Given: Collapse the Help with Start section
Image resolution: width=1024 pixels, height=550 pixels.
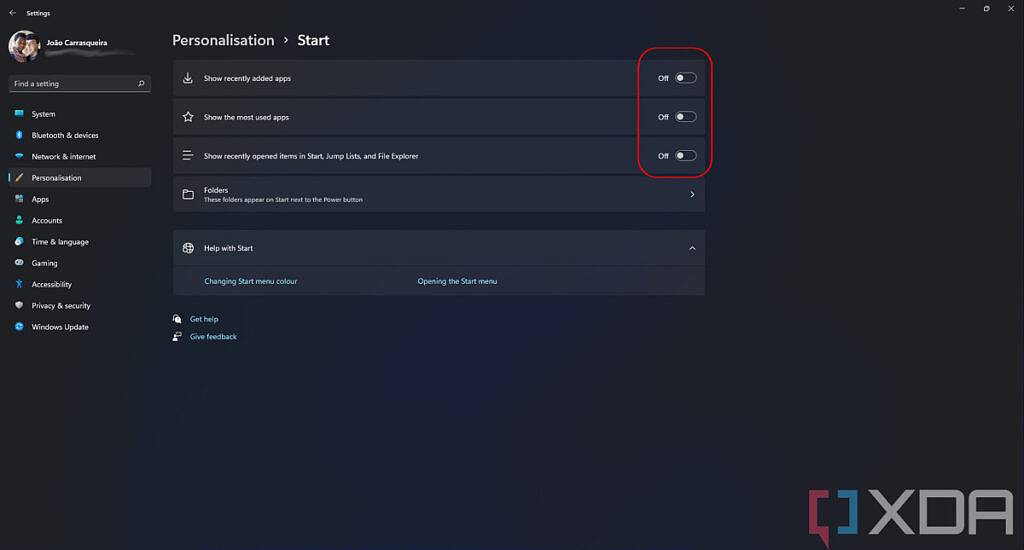Looking at the screenshot, I should pos(692,248).
